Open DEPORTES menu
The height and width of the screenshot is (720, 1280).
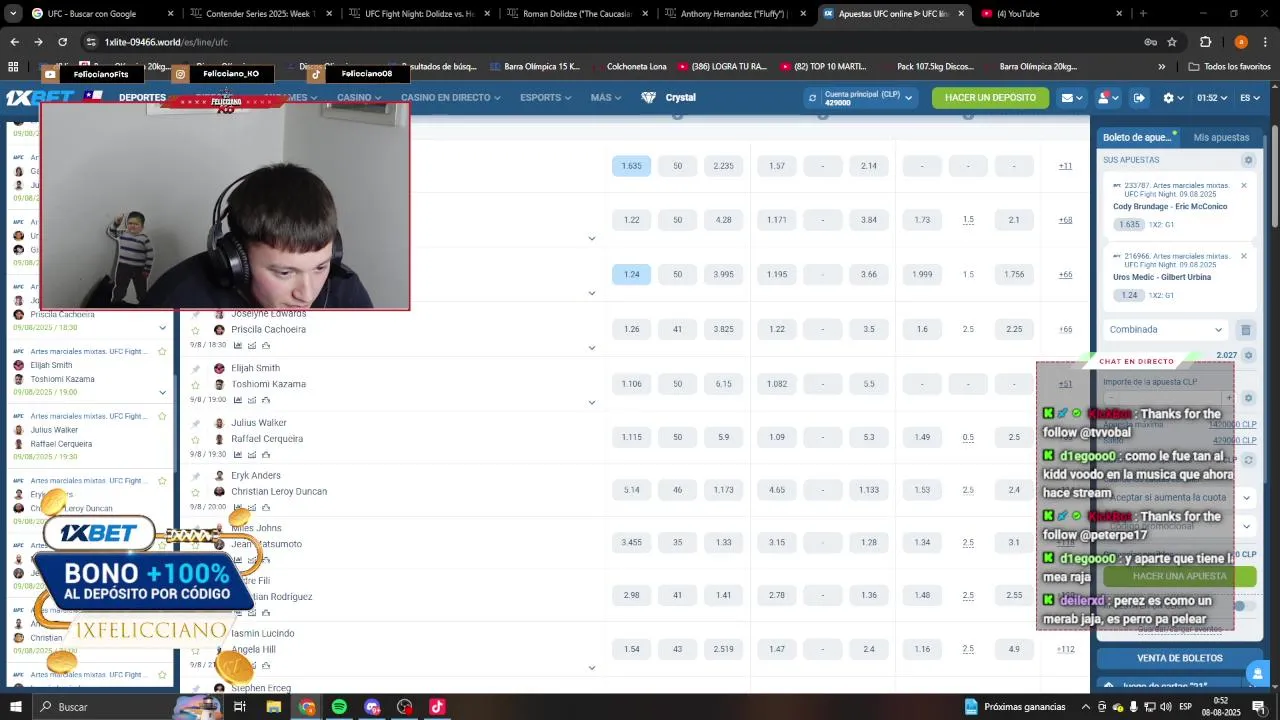click(x=142, y=98)
